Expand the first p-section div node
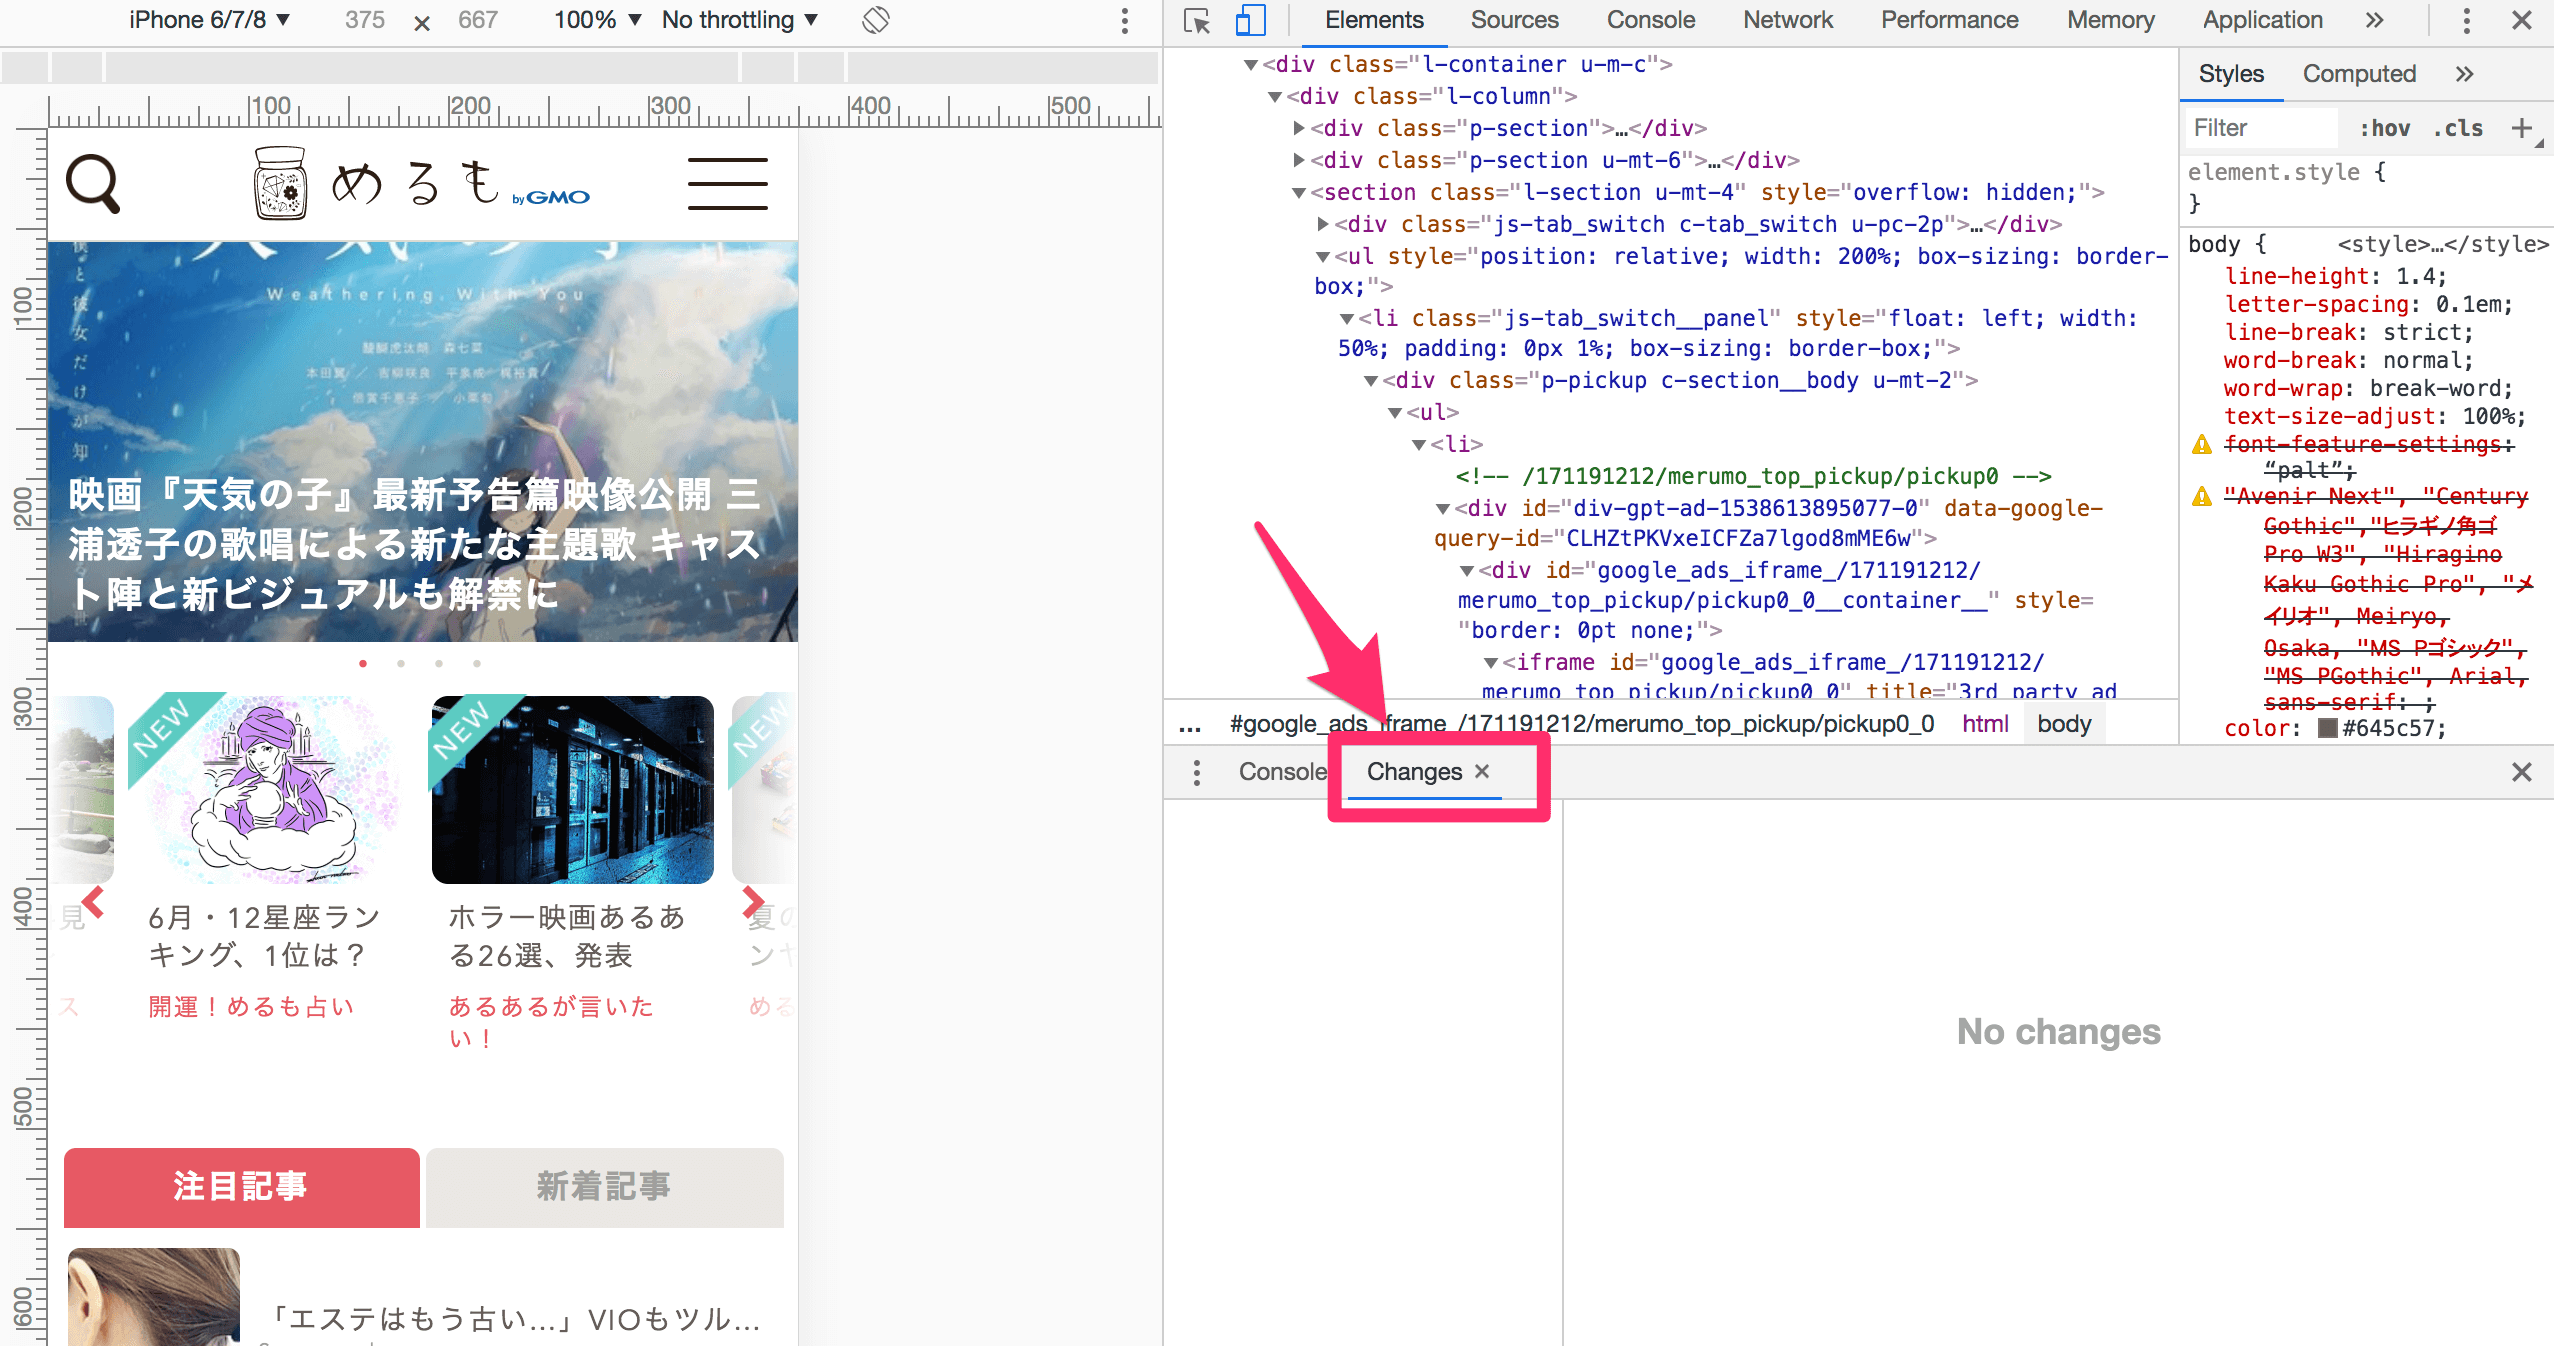This screenshot has height=1346, width=2554. (1299, 128)
